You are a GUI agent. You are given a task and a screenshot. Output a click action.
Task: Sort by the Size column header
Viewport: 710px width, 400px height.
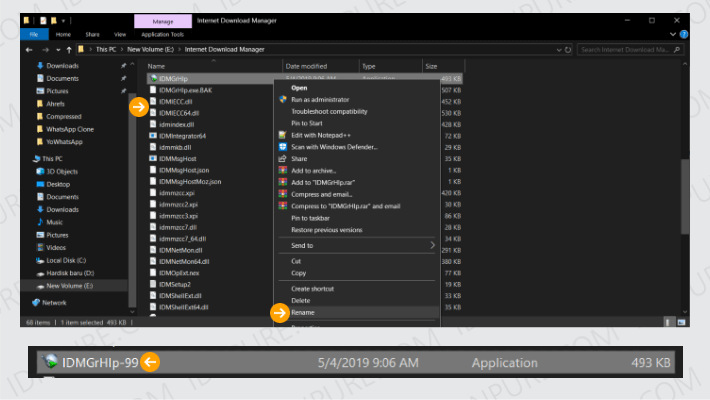click(431, 66)
